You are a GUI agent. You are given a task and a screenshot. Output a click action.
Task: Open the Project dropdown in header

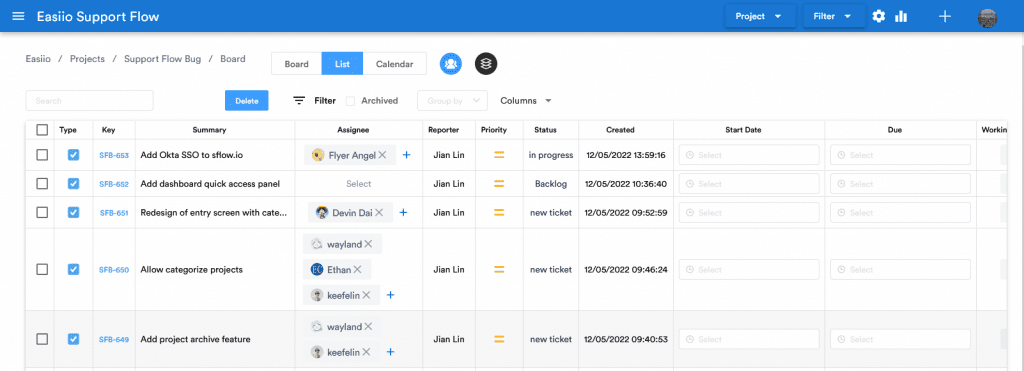coord(760,16)
